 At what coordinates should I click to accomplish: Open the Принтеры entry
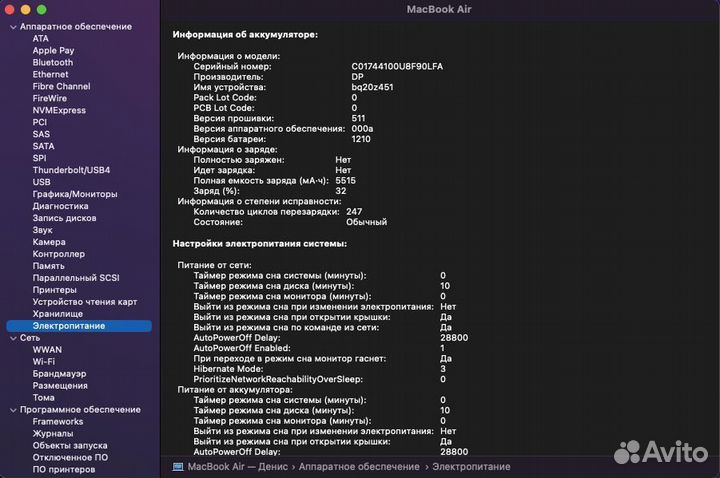tap(54, 290)
